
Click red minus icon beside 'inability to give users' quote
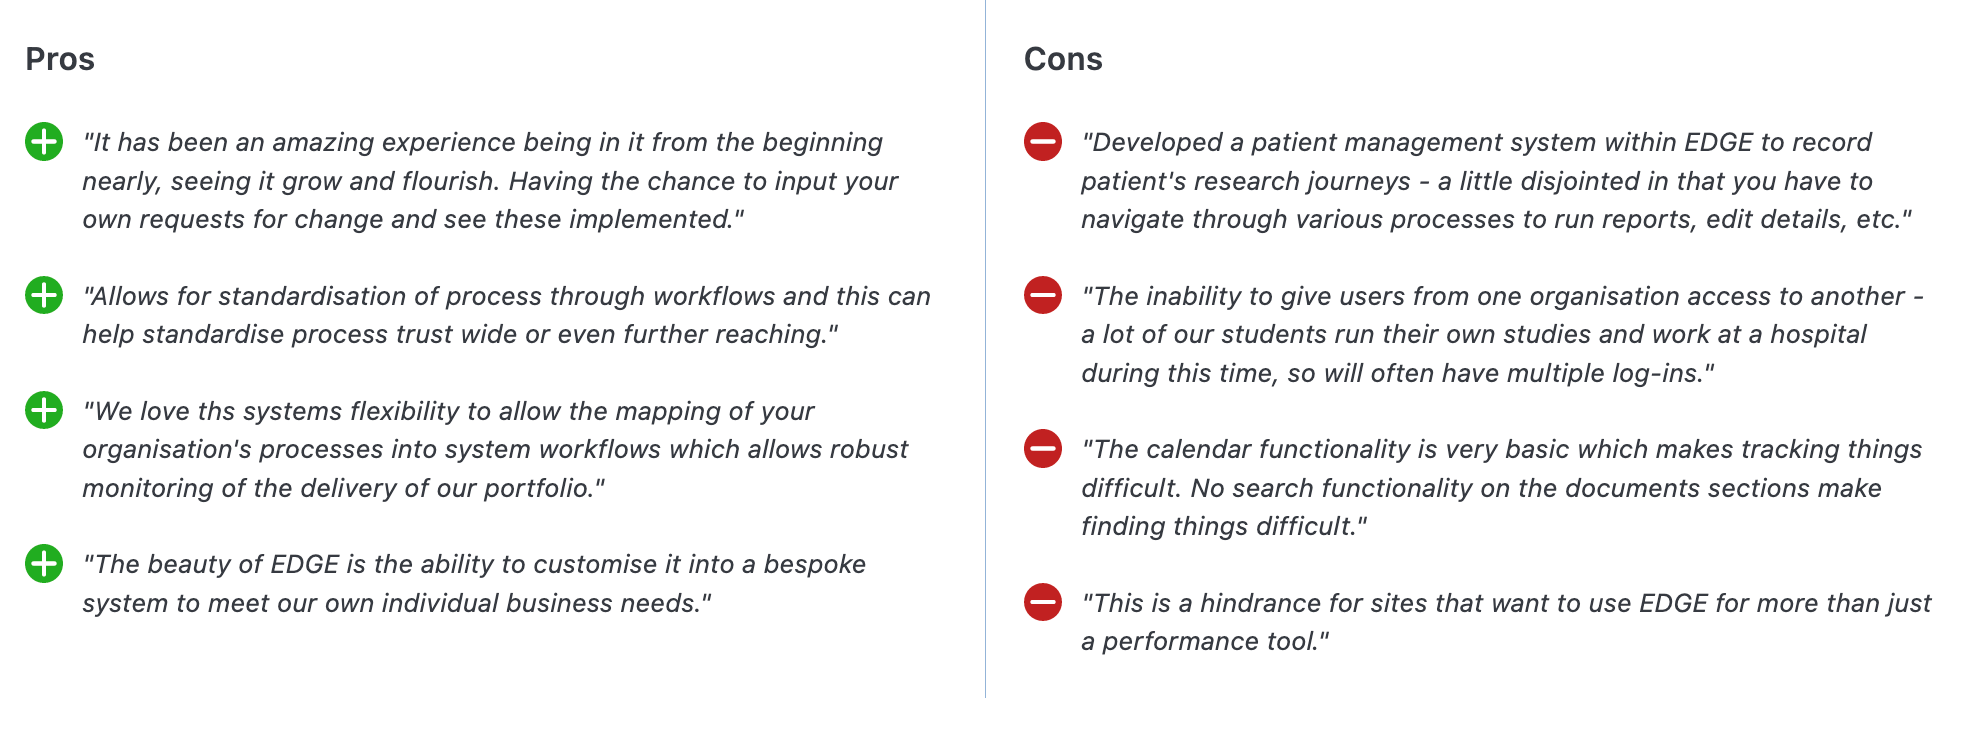coord(1043,295)
